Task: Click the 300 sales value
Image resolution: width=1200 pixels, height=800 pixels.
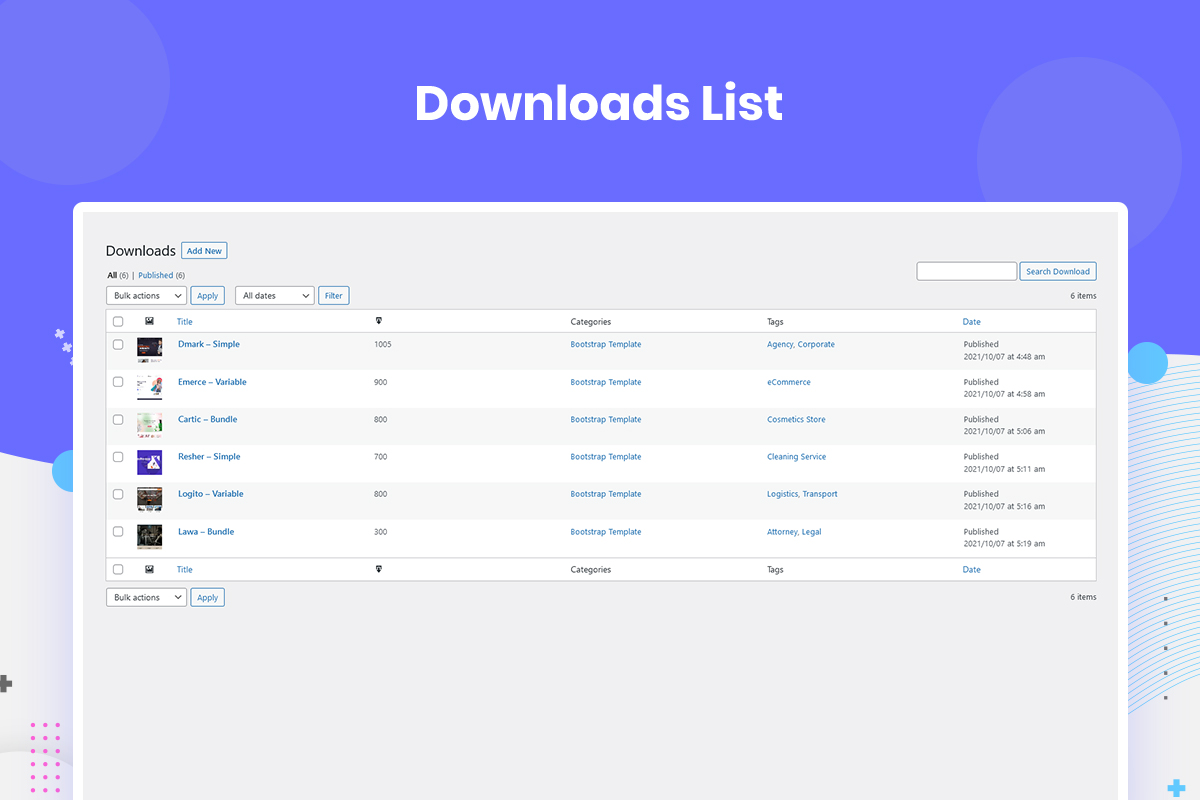Action: click(381, 531)
